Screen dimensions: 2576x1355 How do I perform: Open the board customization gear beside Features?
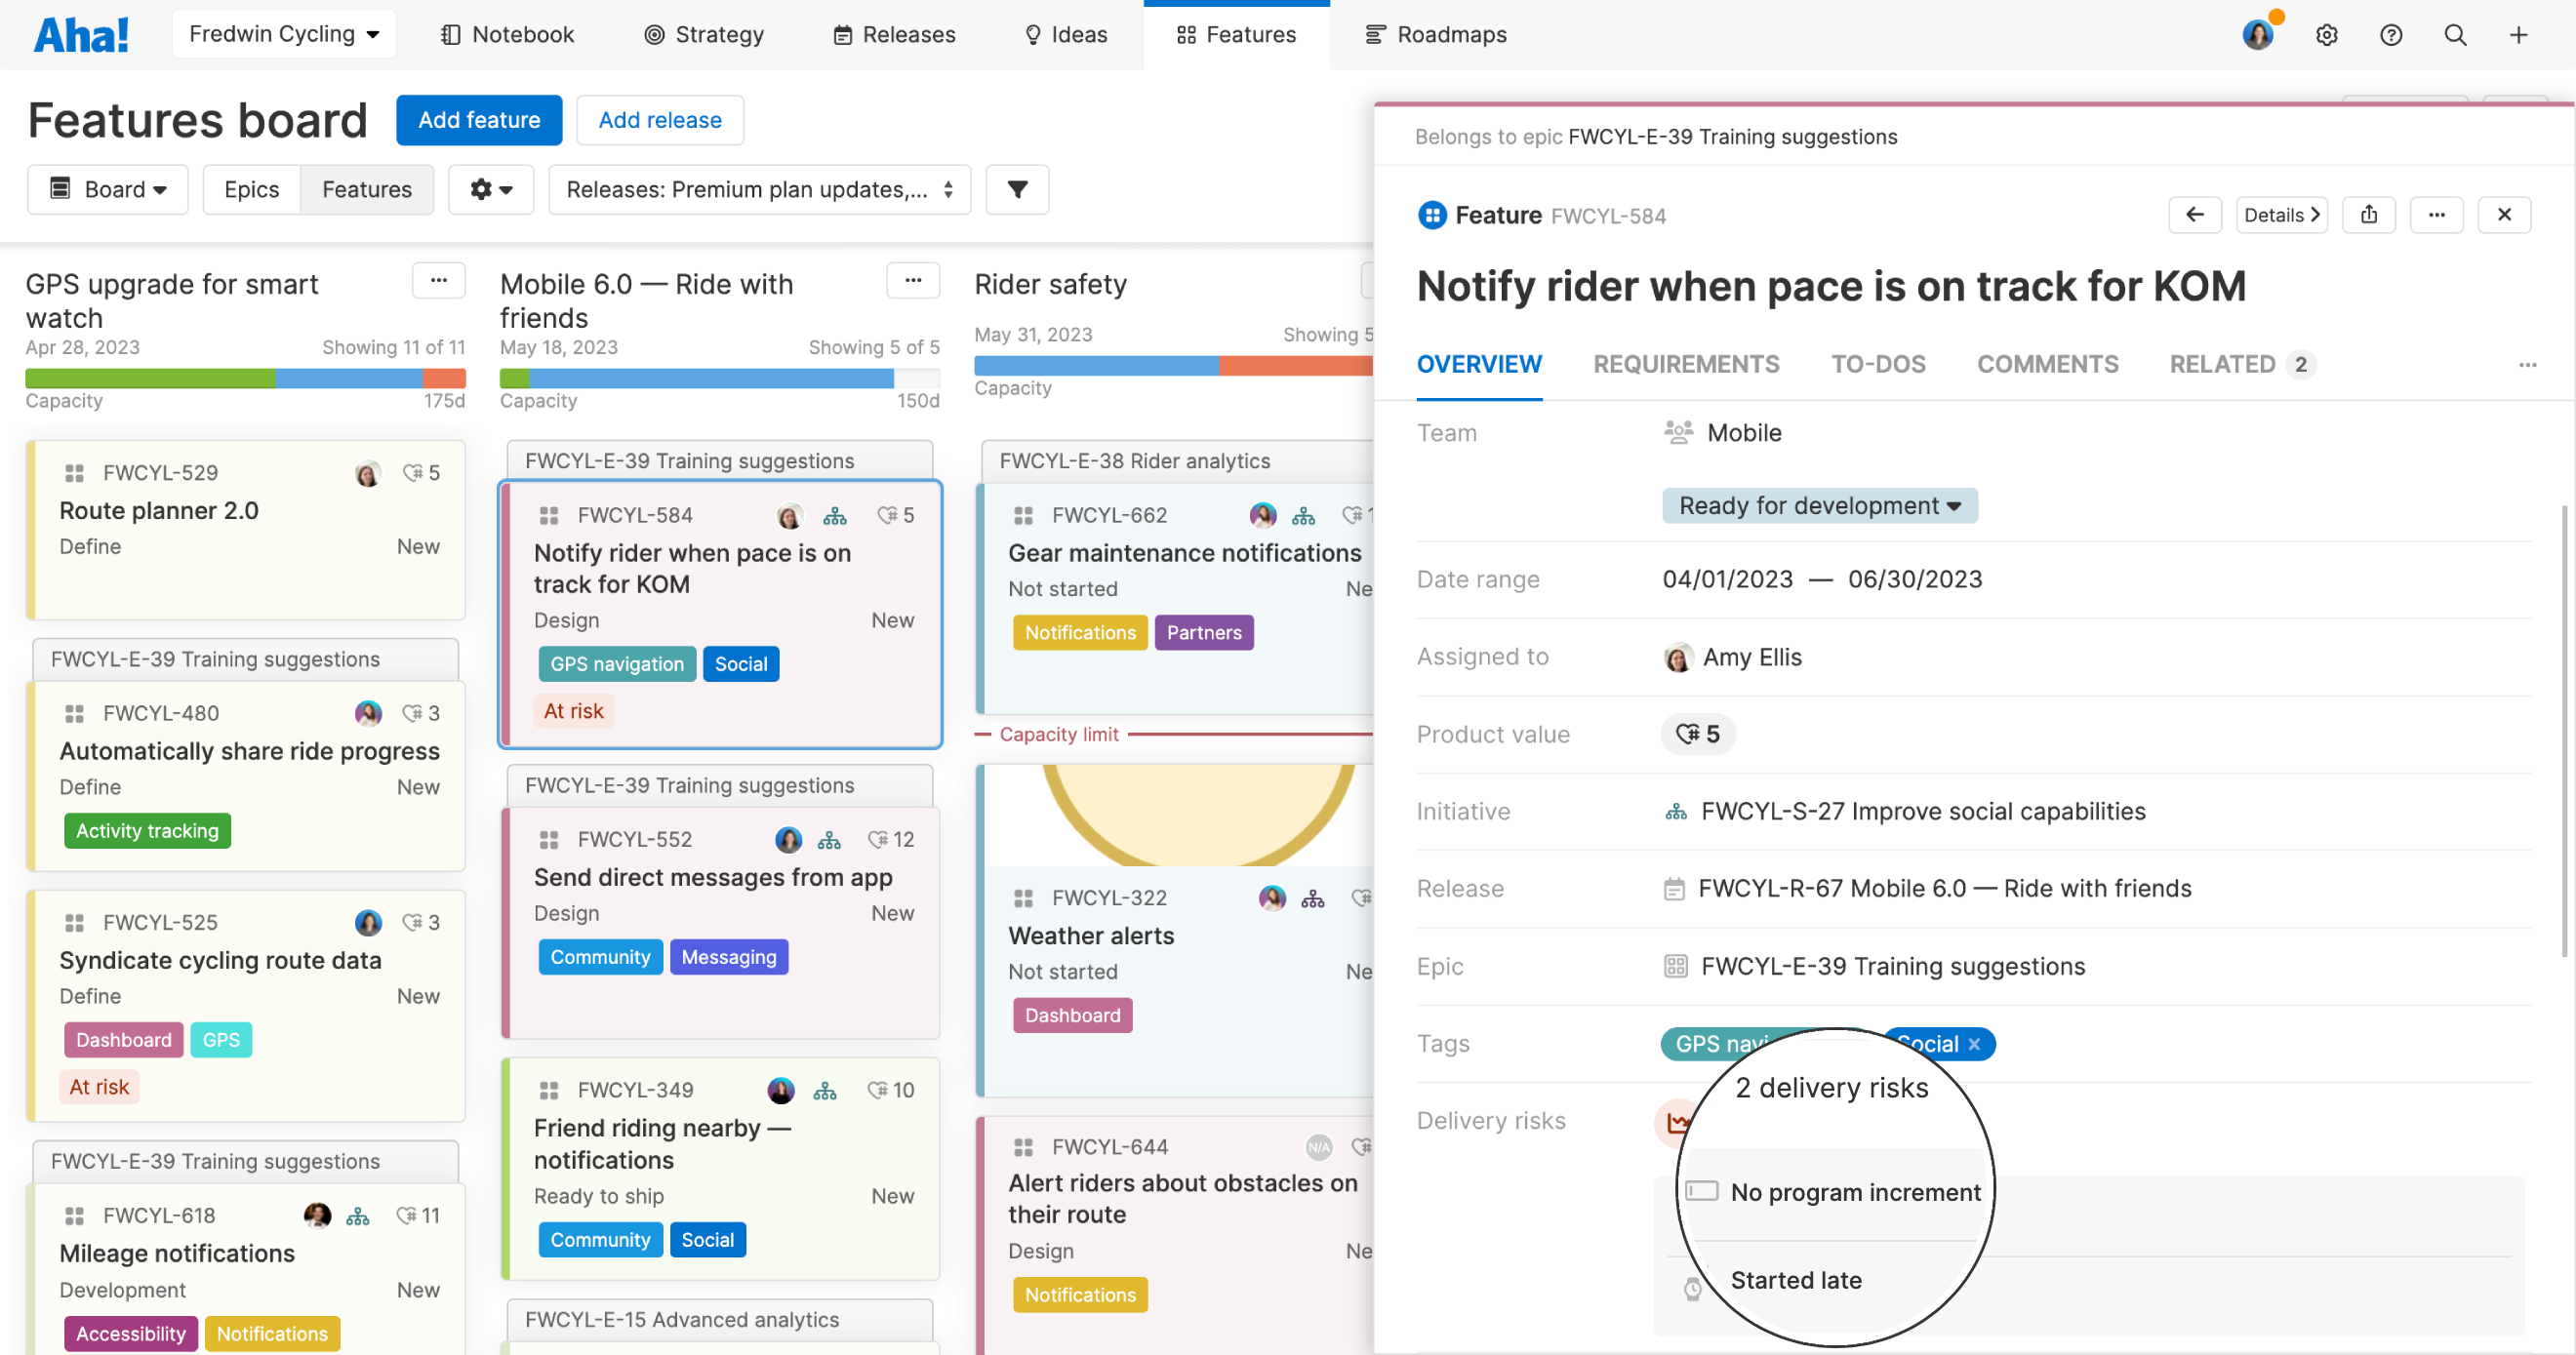(490, 189)
